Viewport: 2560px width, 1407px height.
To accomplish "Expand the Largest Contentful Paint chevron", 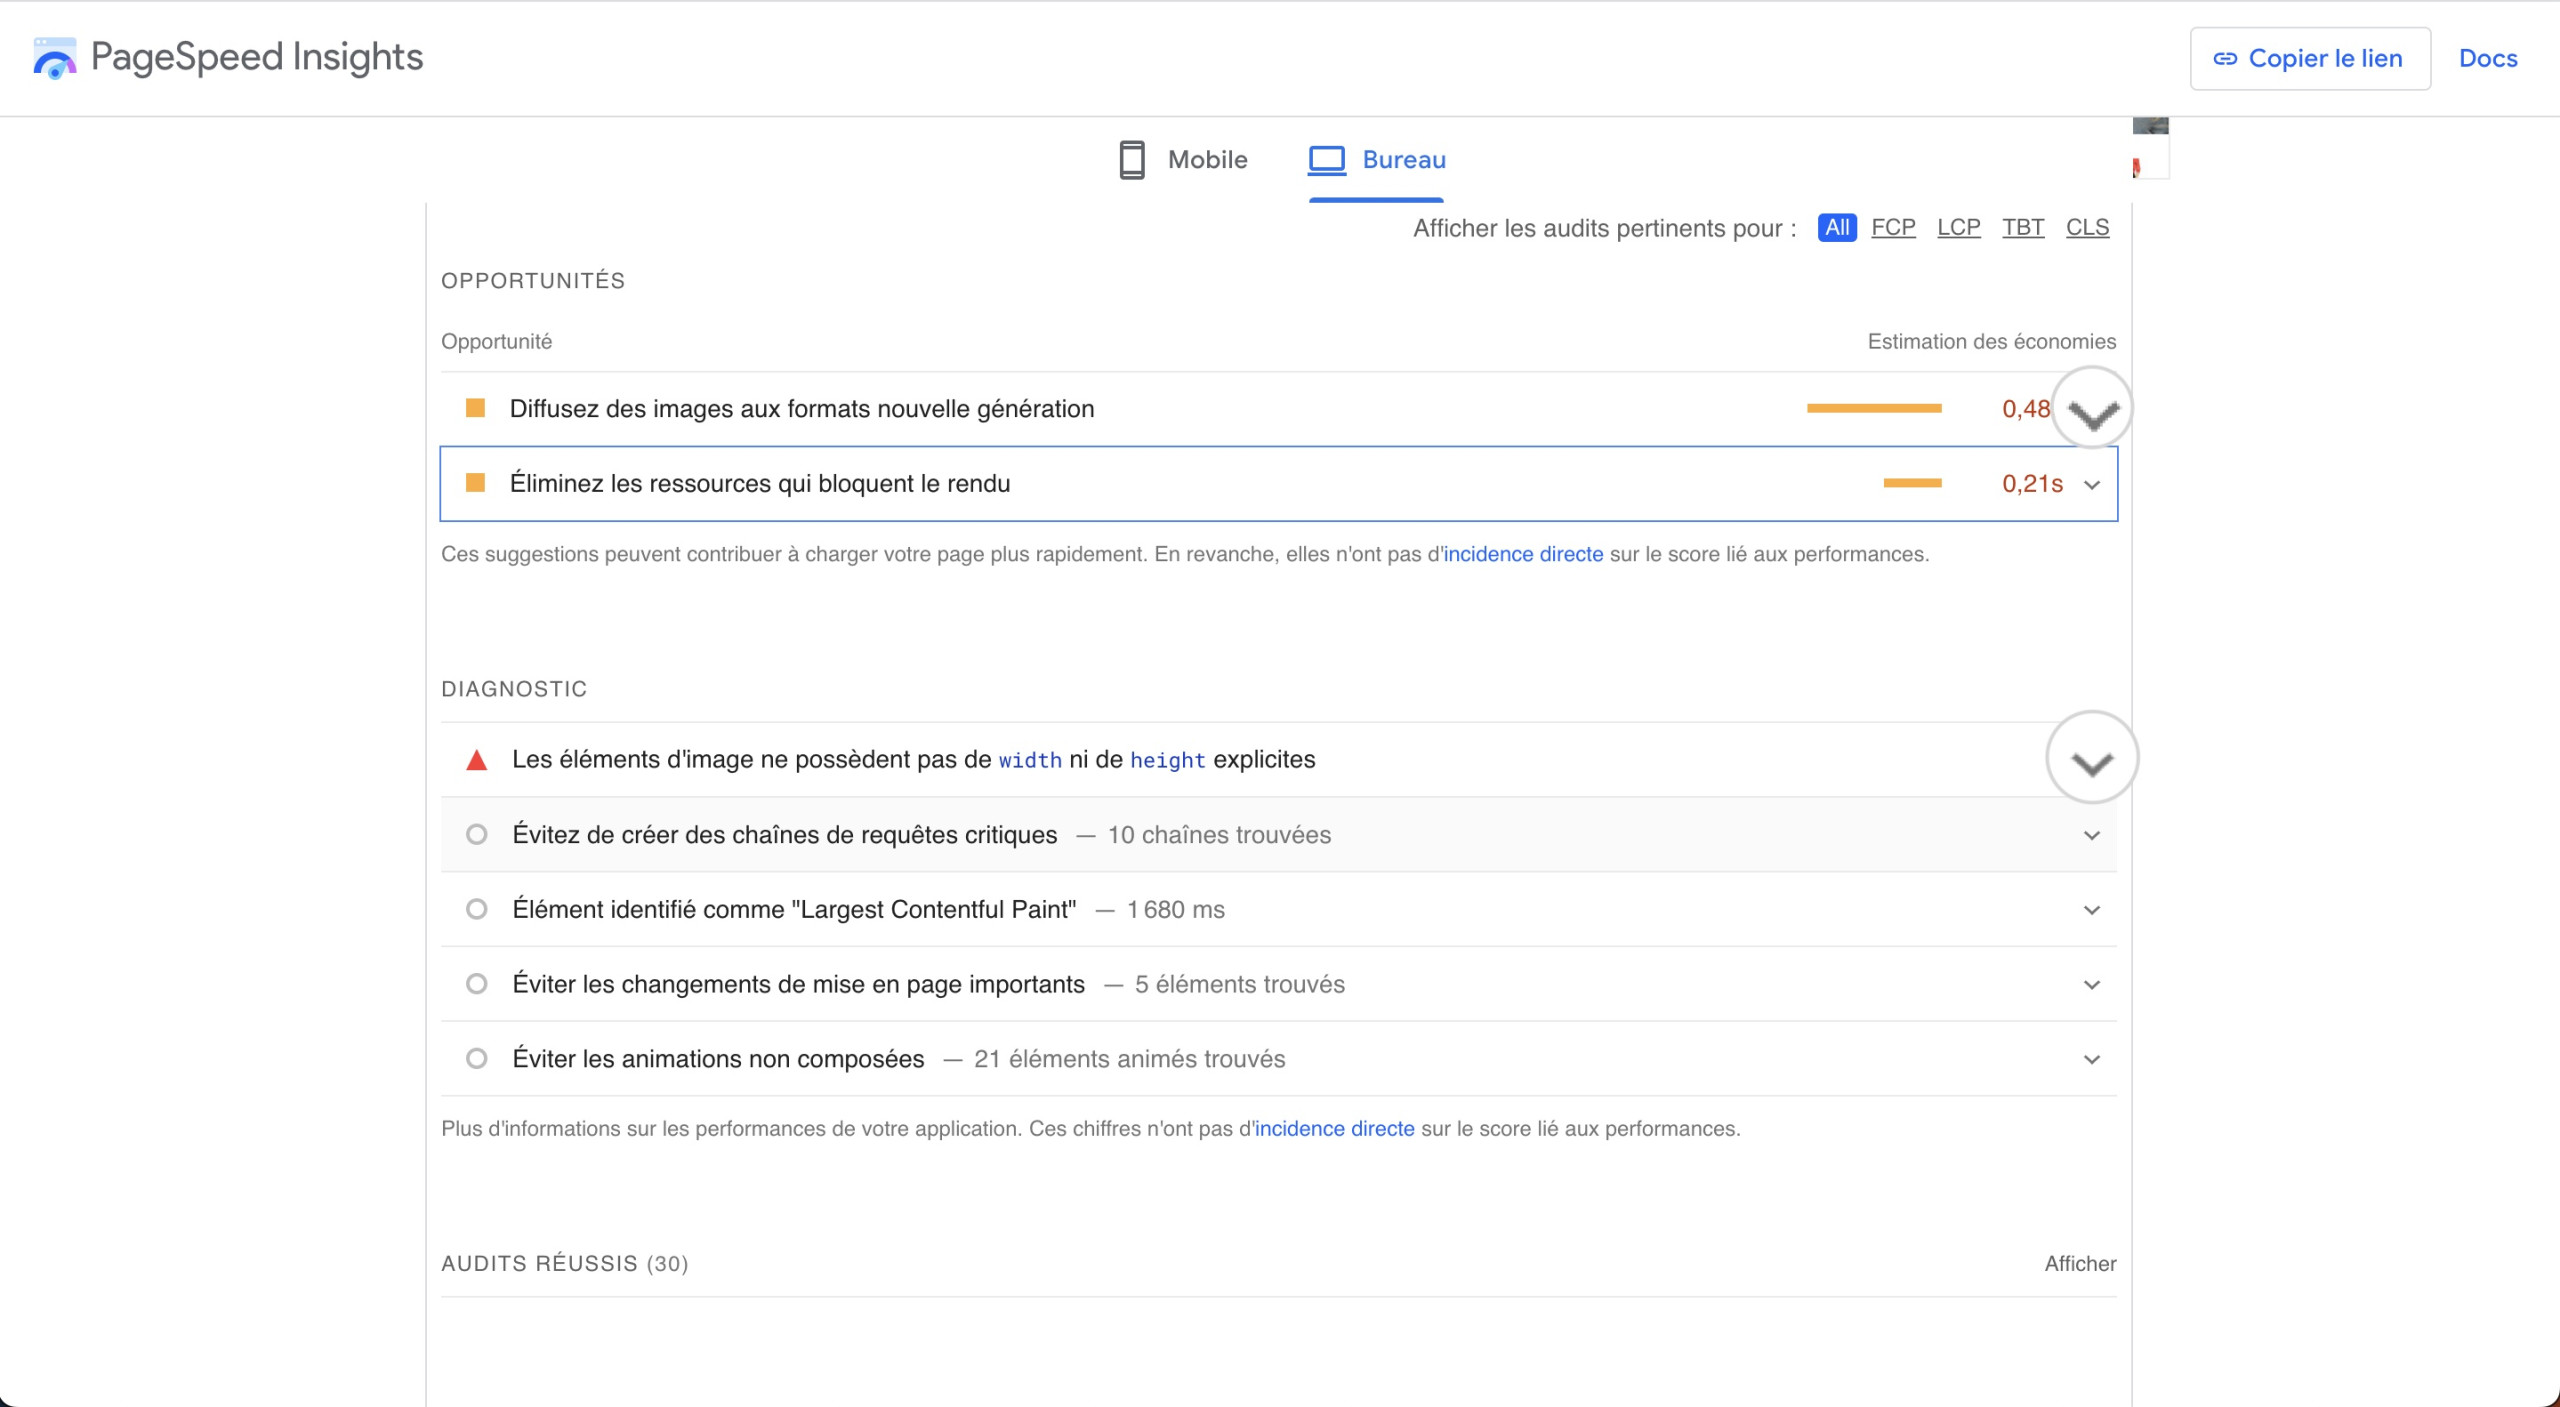I will click(x=2092, y=910).
